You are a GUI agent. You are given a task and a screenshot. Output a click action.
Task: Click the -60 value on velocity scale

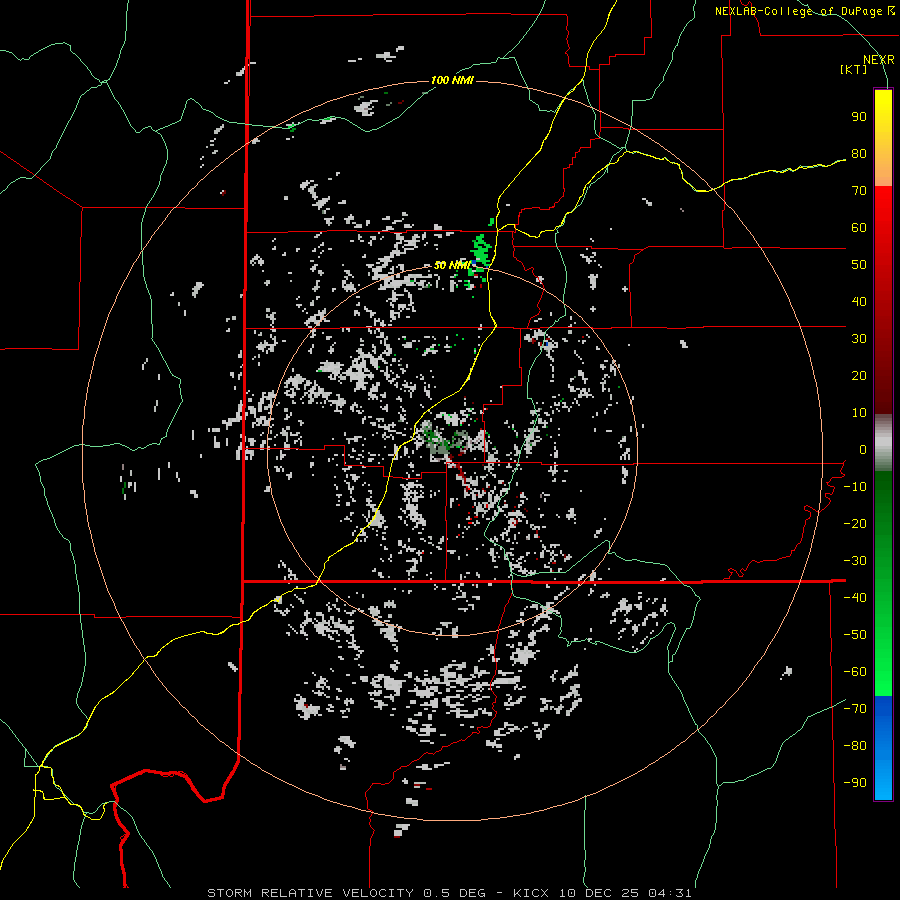(x=855, y=672)
